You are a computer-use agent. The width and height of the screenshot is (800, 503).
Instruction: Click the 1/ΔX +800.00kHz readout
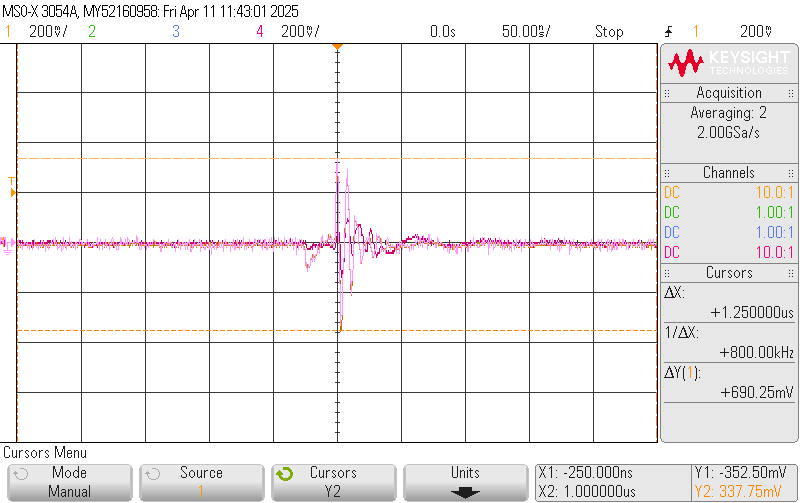[x=729, y=343]
